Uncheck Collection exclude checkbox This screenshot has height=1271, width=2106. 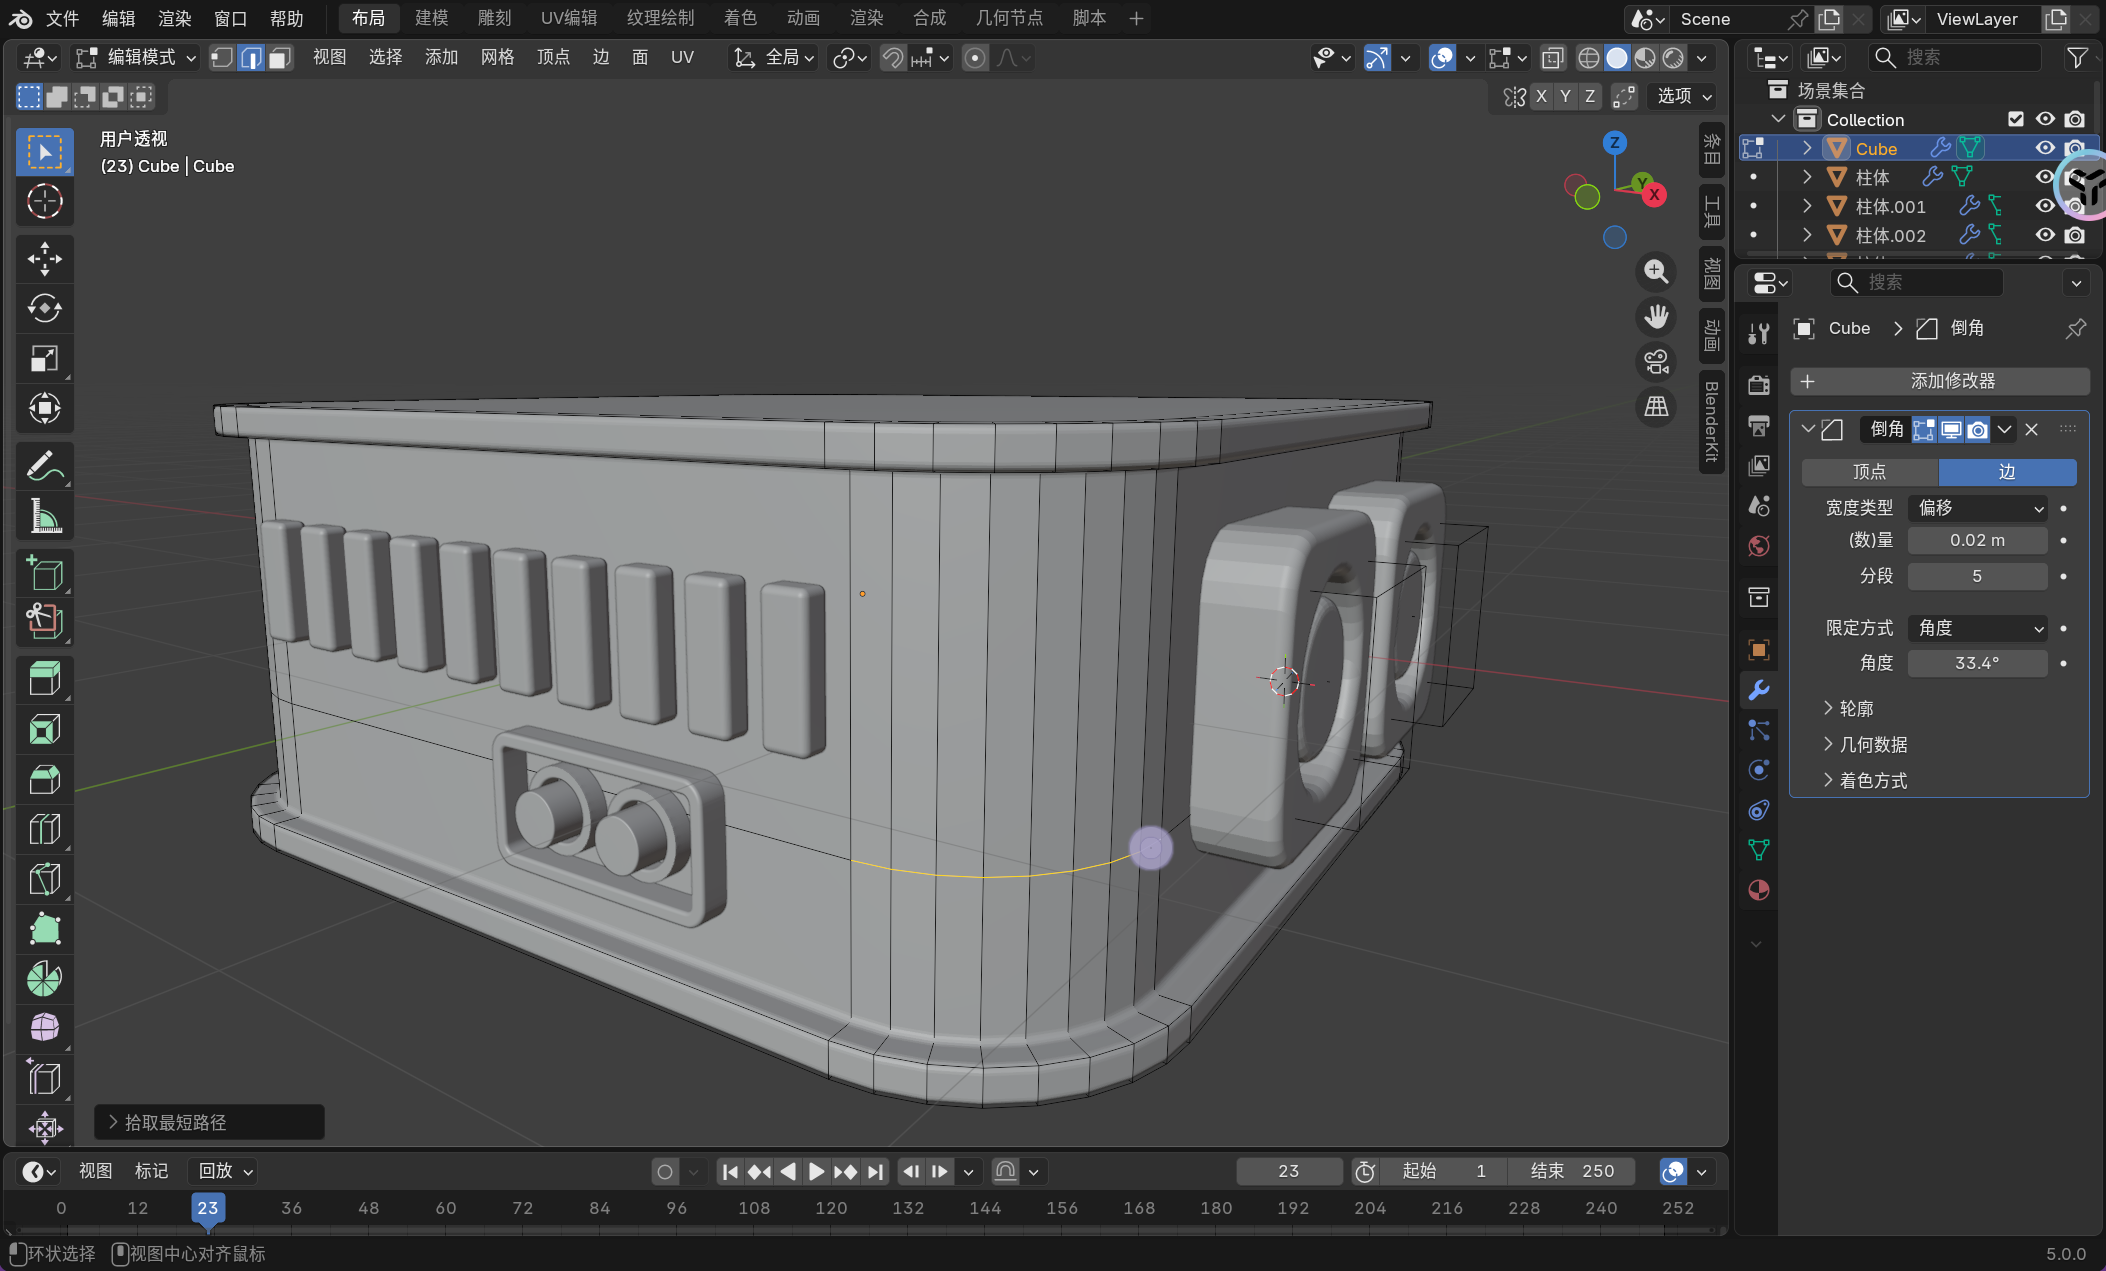pos(2015,119)
